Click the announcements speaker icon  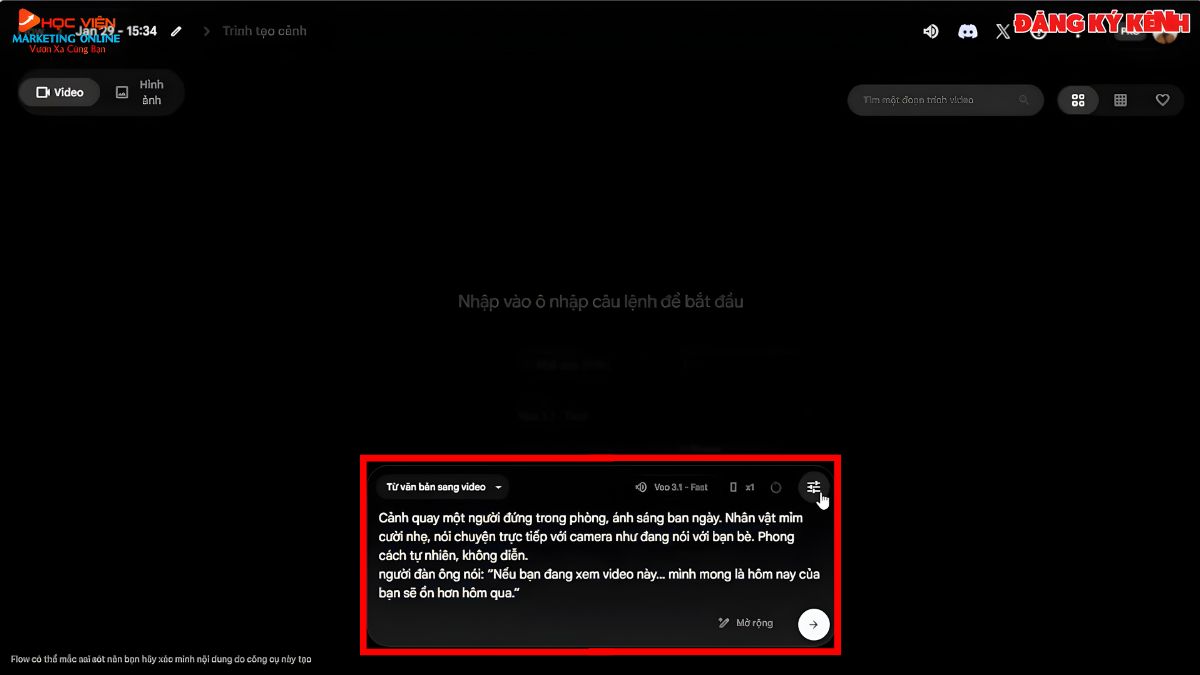point(931,31)
